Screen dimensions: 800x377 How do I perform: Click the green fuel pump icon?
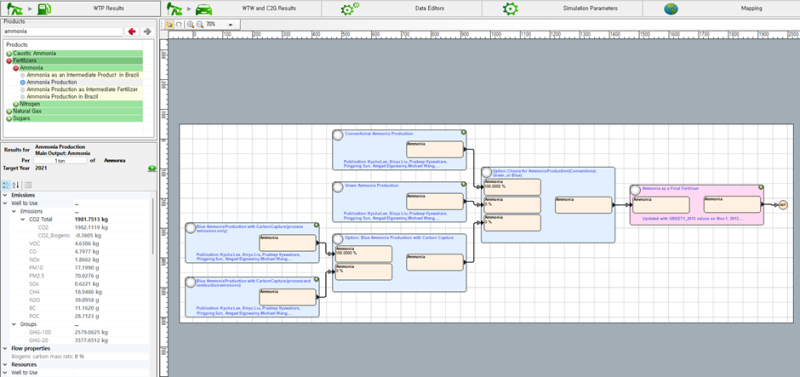(44, 8)
